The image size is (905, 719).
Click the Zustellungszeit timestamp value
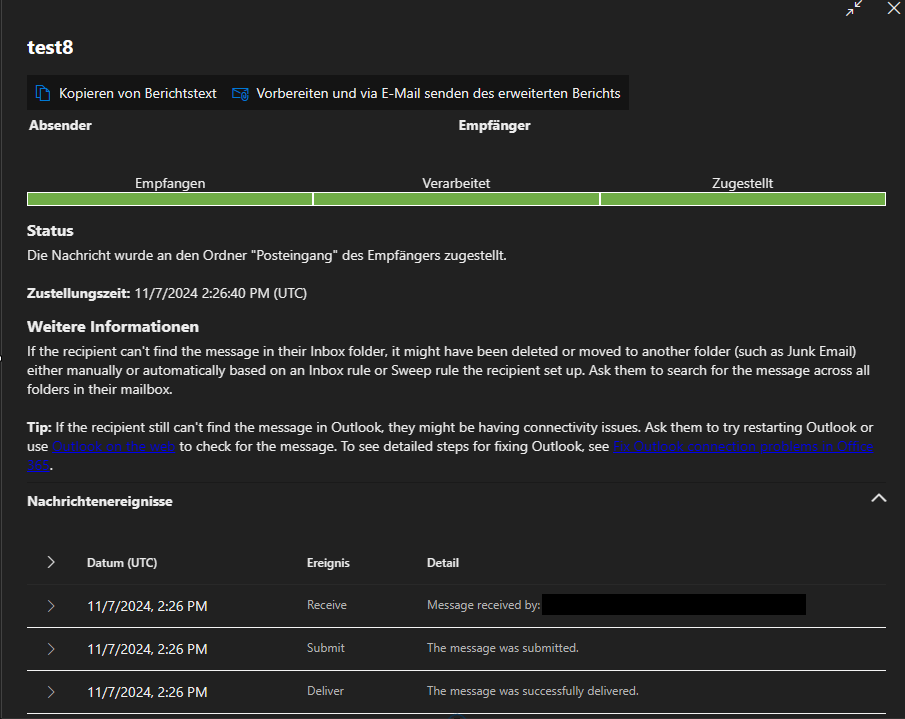pos(220,293)
